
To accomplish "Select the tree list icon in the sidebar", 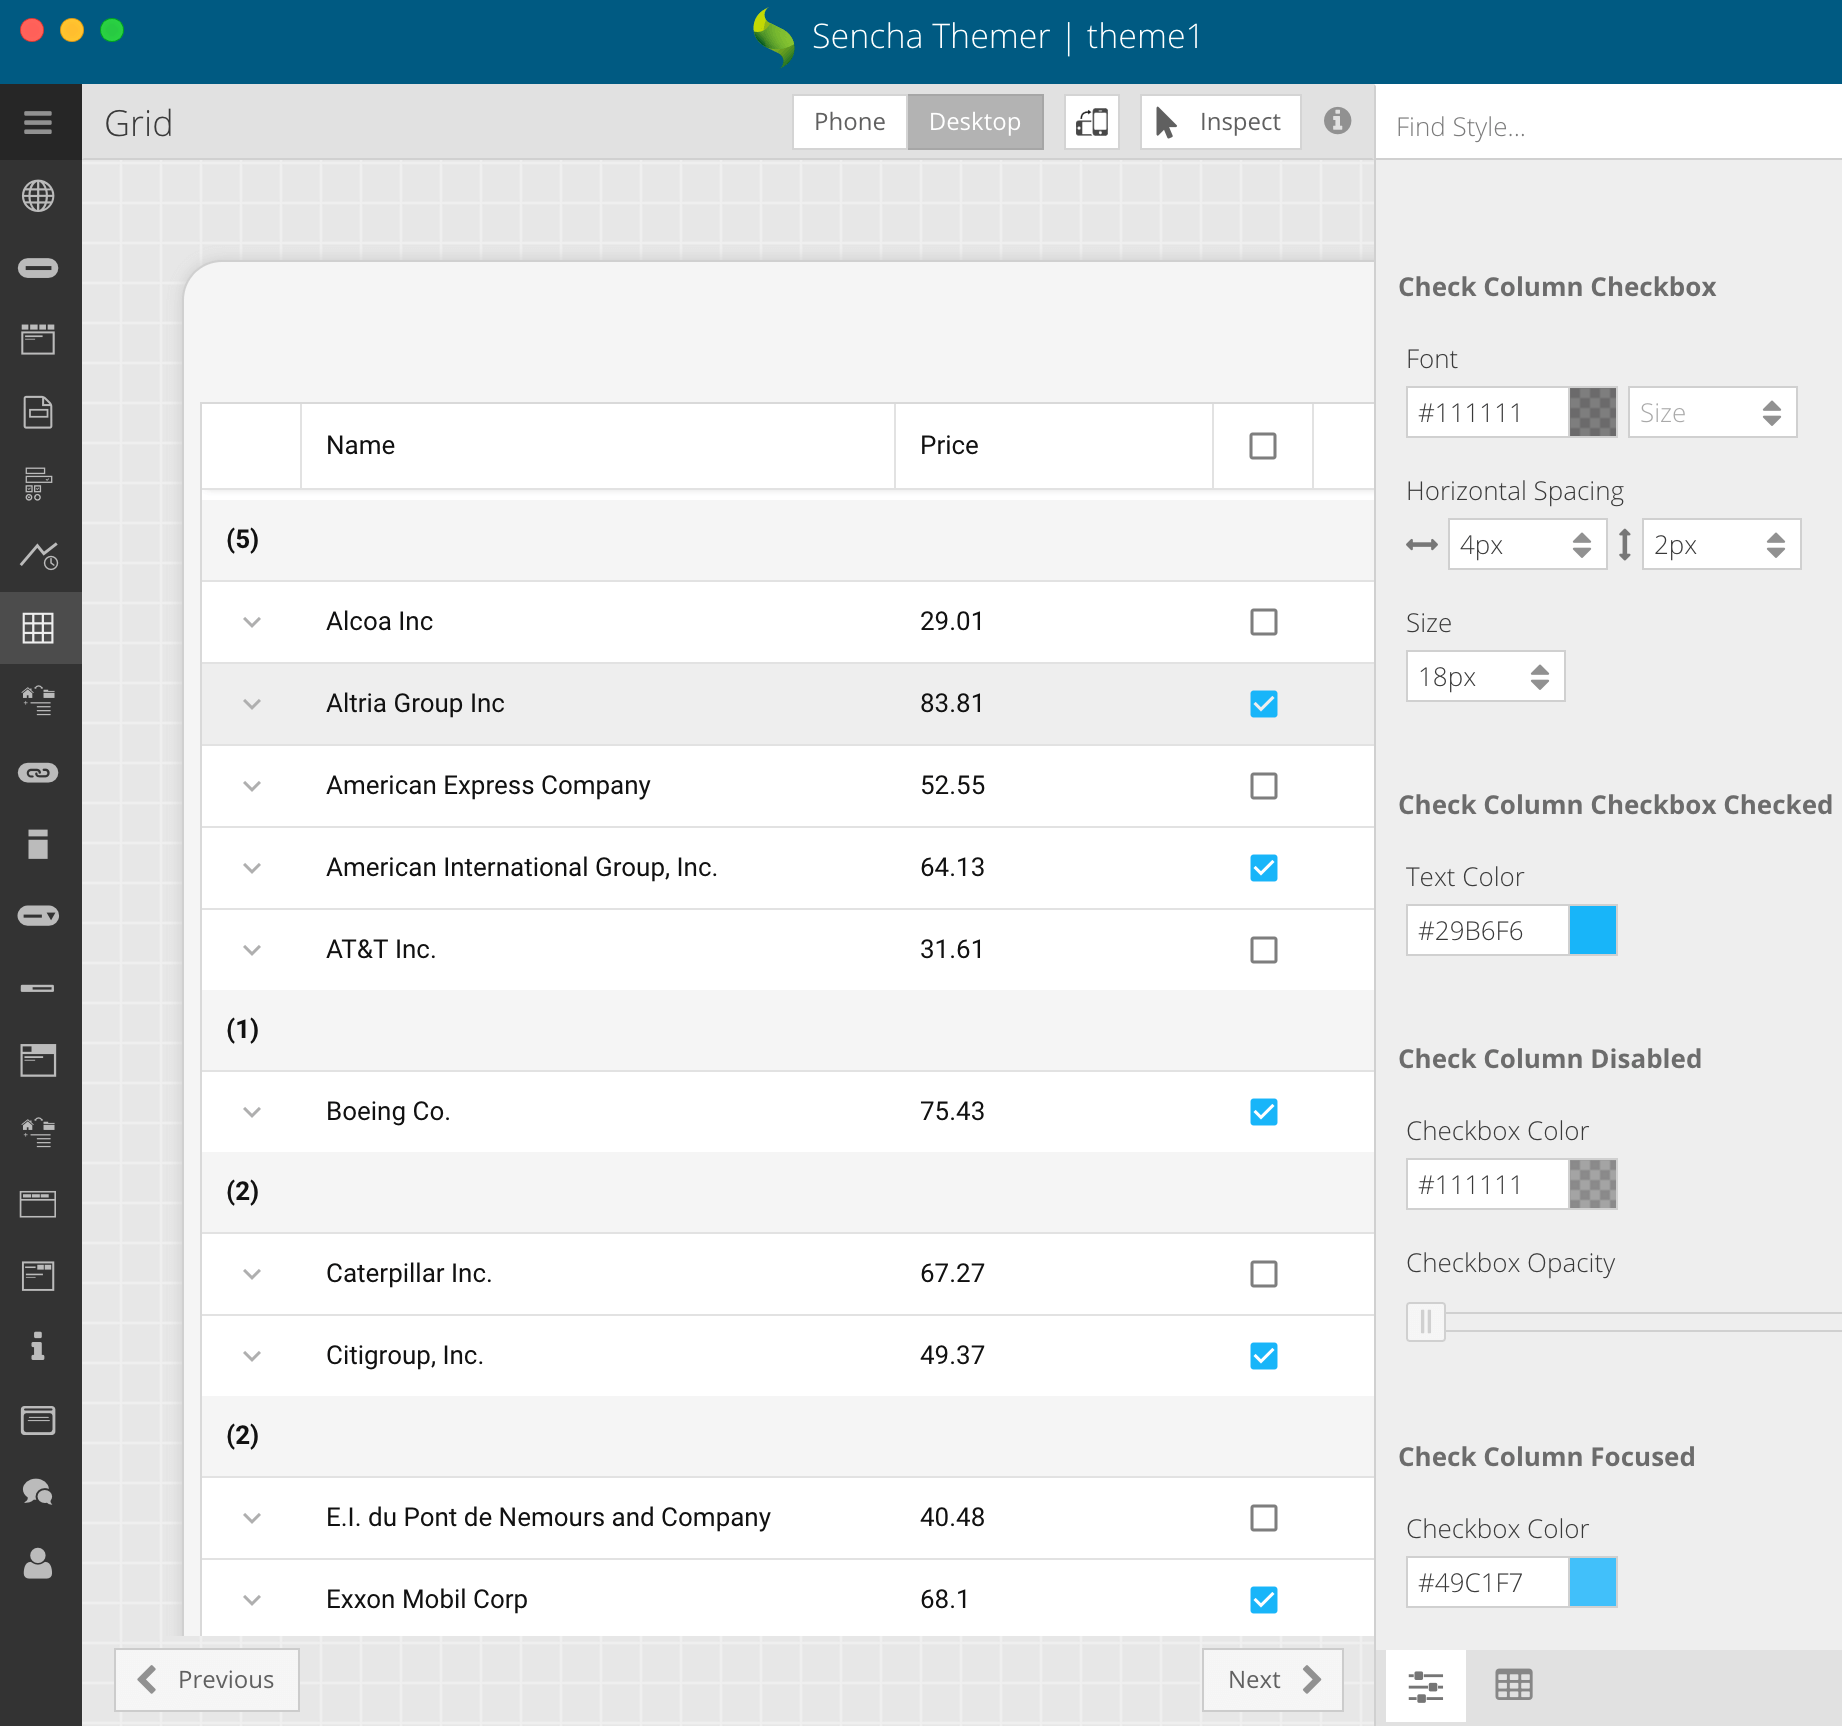I will click(38, 700).
